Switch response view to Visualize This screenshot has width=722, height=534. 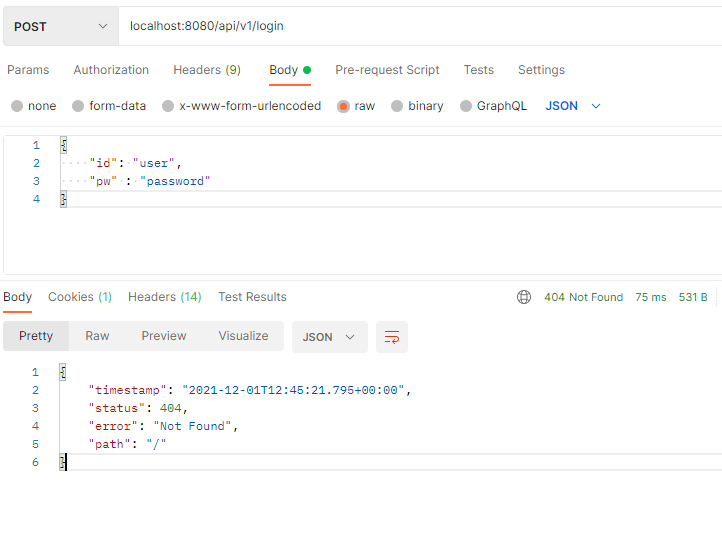click(x=243, y=336)
